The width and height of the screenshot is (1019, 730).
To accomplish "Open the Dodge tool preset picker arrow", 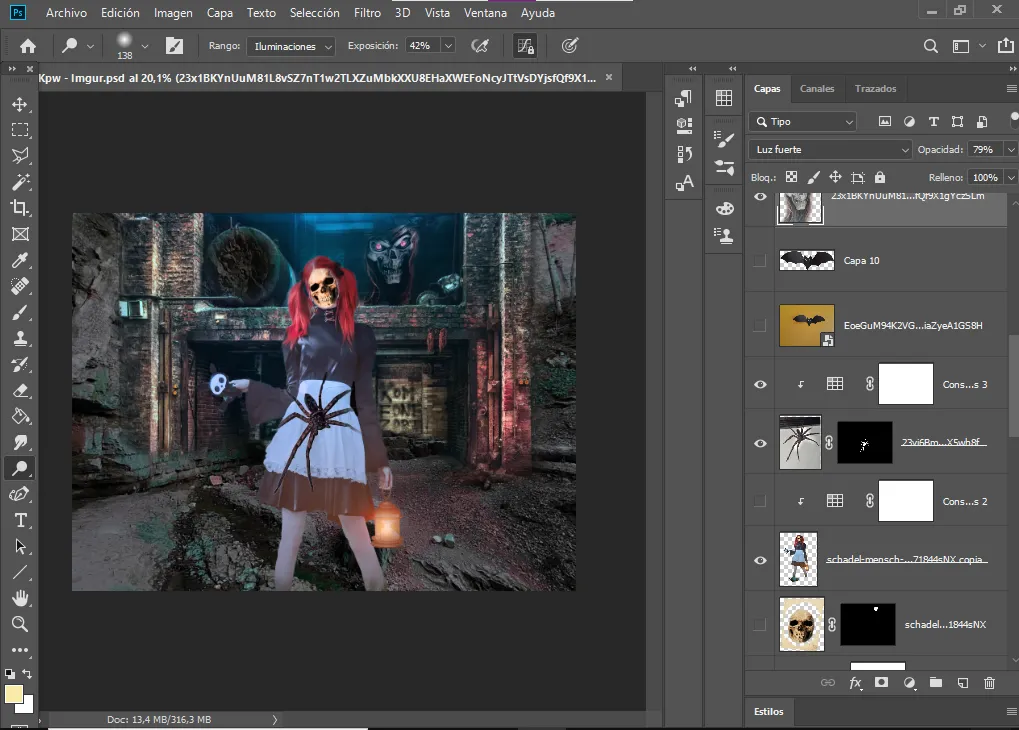I will [x=90, y=46].
